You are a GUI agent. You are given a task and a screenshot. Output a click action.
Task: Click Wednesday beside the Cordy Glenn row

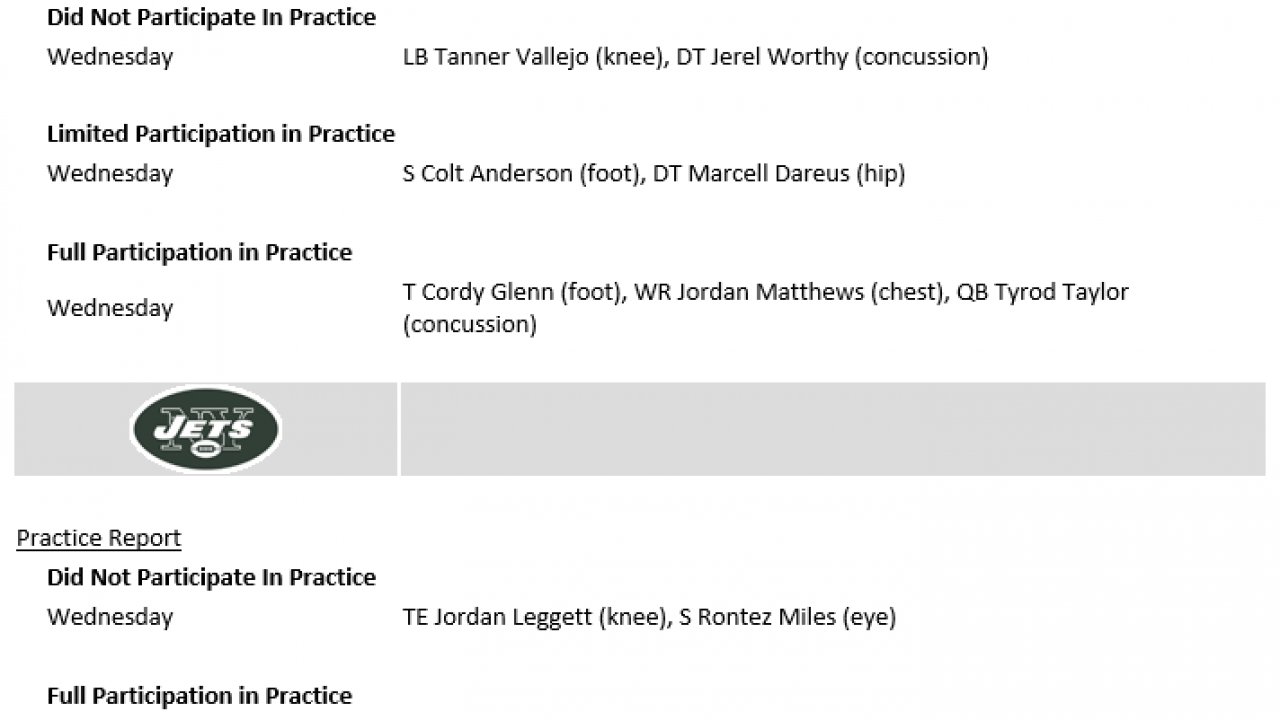[110, 308]
